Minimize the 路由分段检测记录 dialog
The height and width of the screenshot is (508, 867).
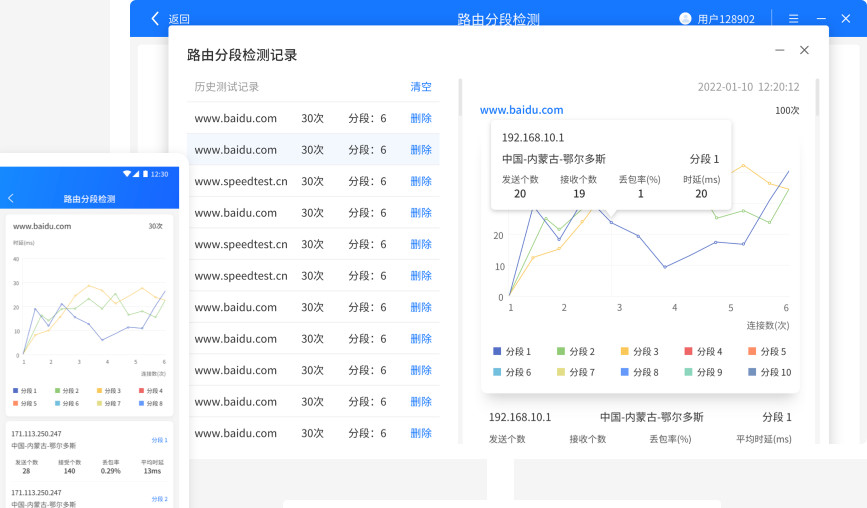780,50
